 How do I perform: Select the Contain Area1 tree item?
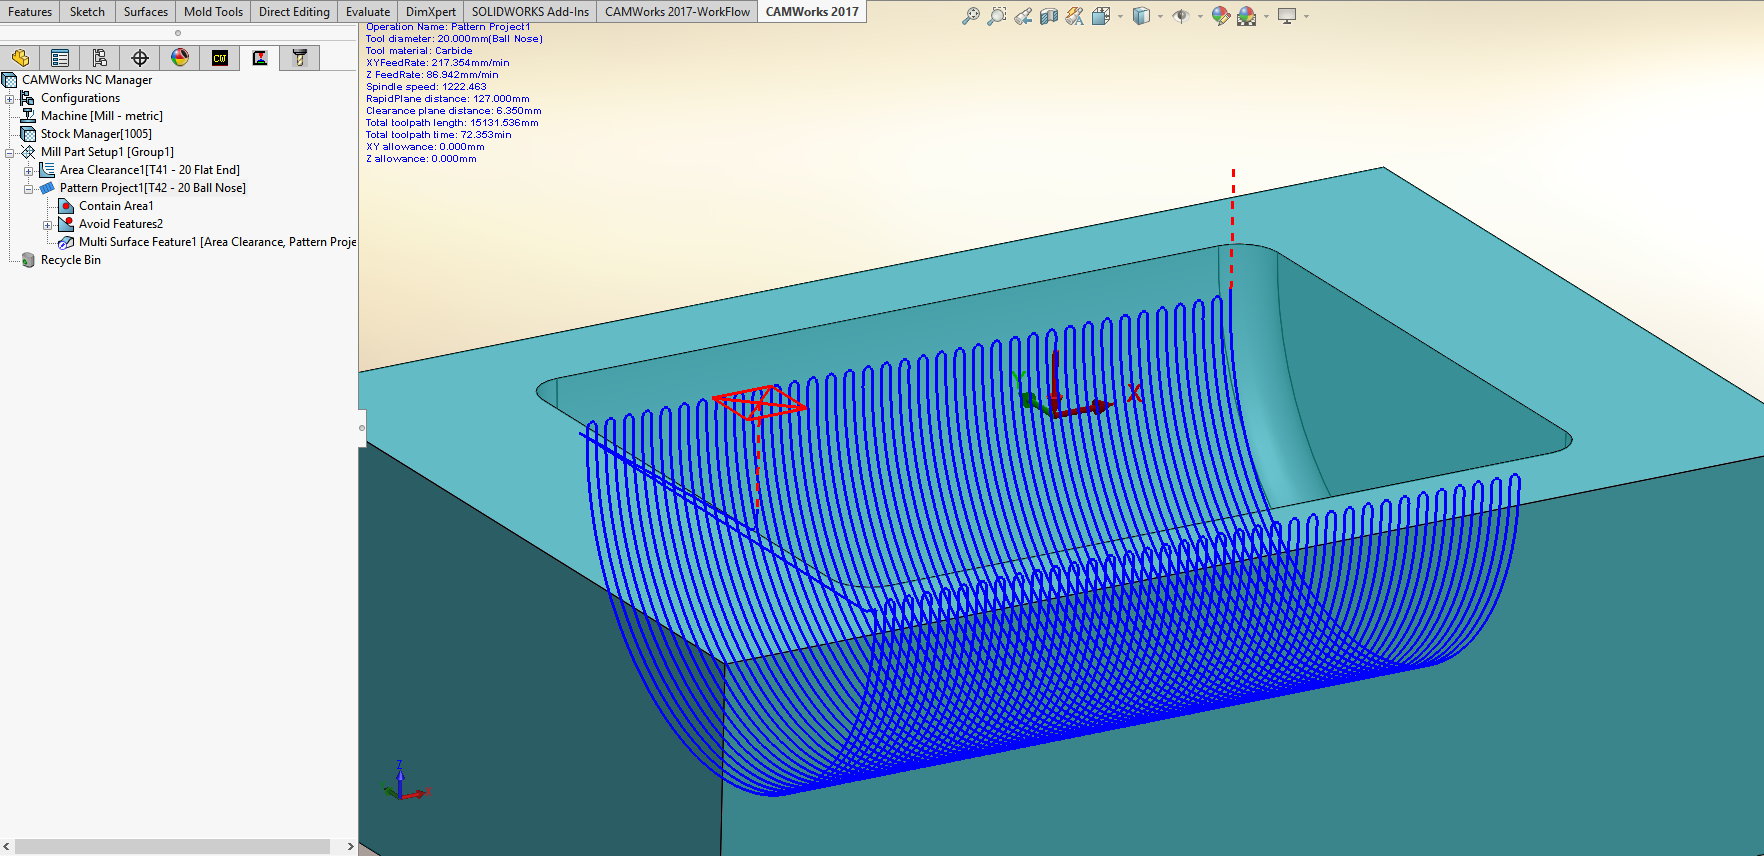(x=116, y=206)
